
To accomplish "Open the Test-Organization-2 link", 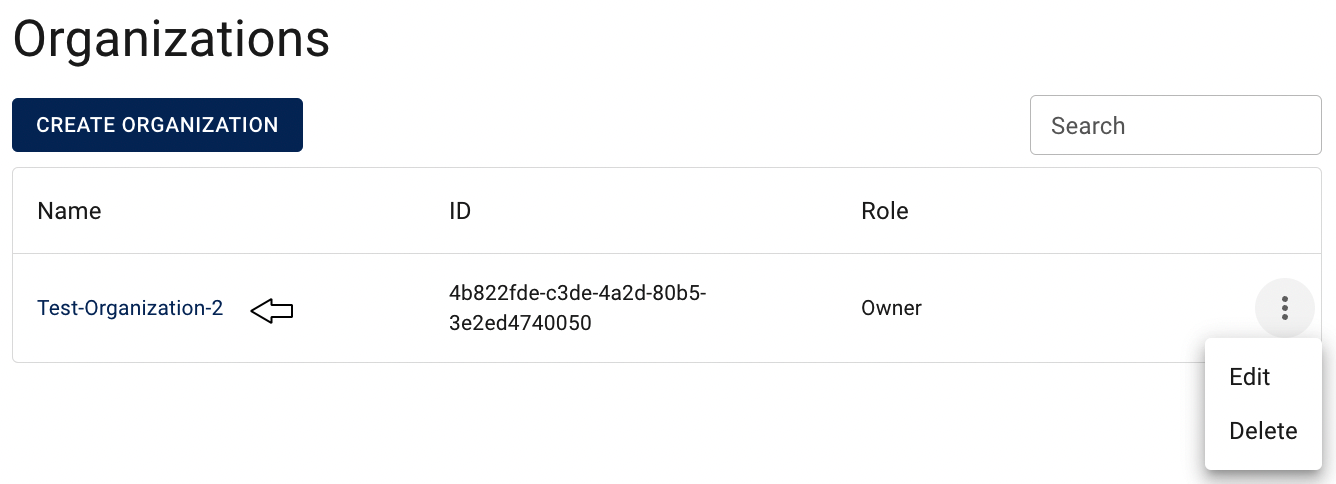I will pos(130,308).
